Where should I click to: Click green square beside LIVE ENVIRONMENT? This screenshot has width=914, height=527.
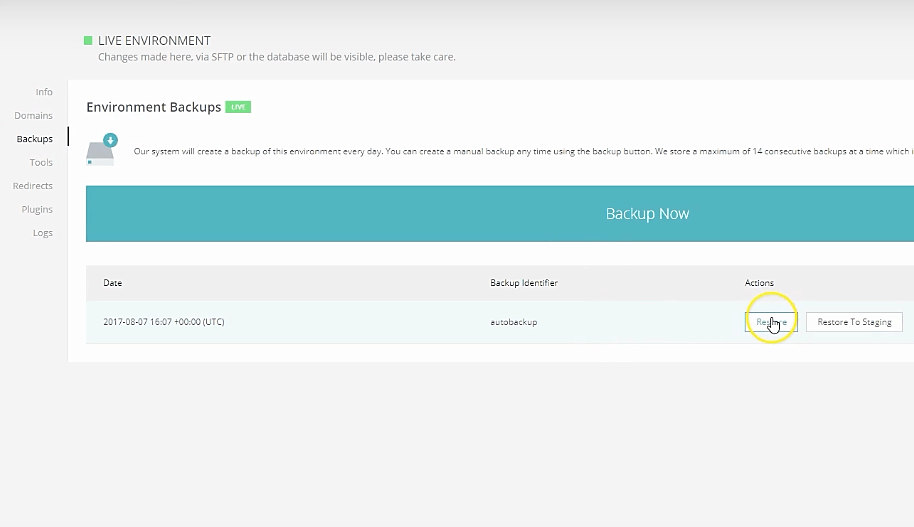88,40
